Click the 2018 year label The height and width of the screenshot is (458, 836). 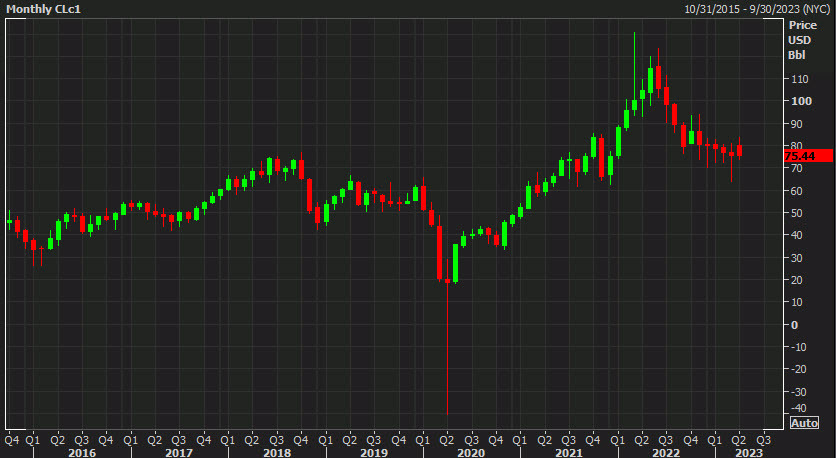pos(277,453)
